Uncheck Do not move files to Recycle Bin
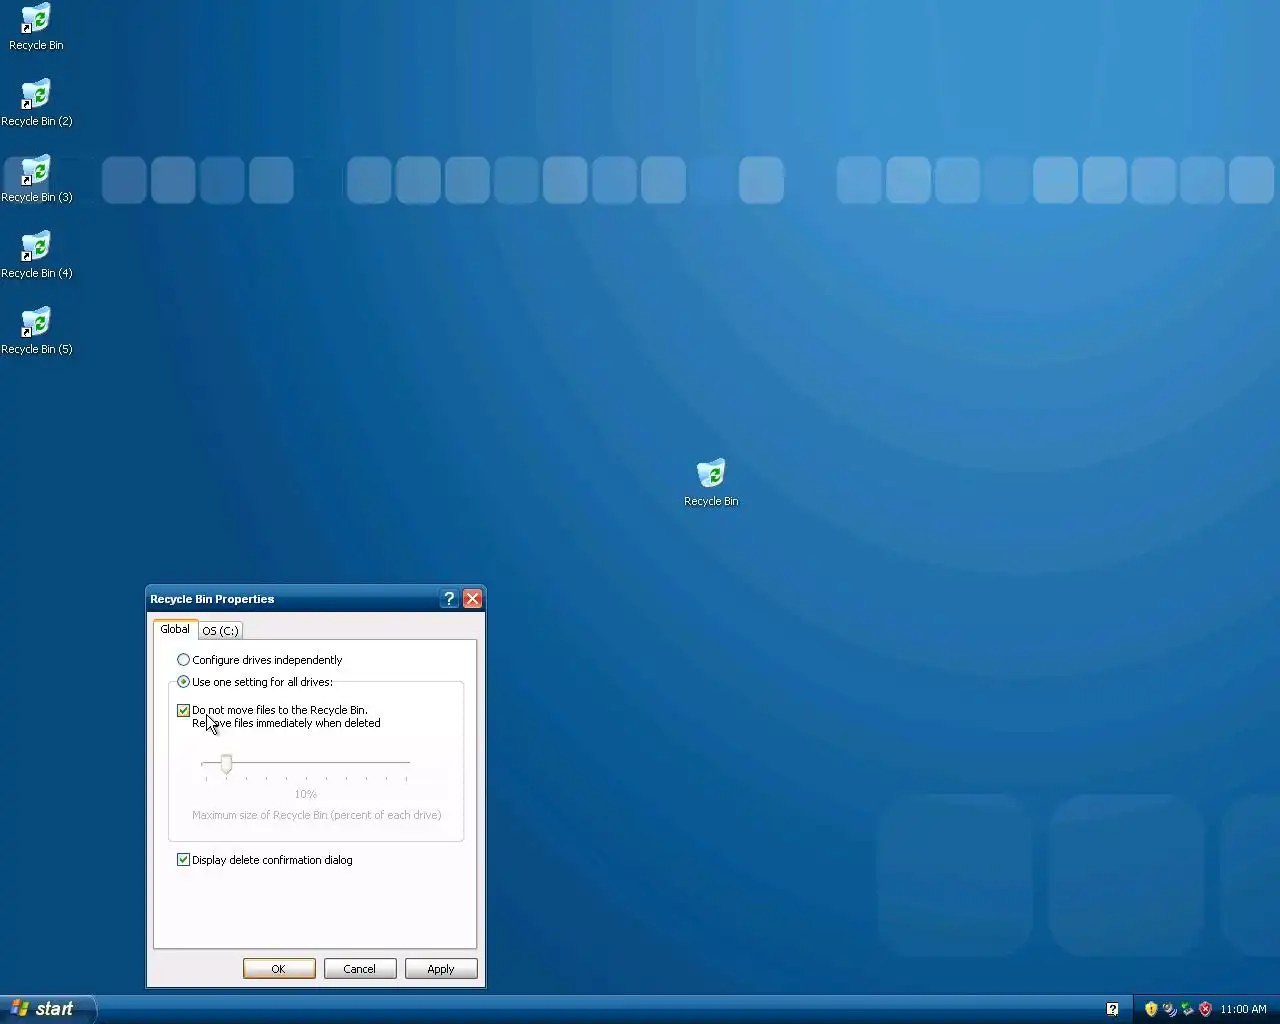 point(184,711)
